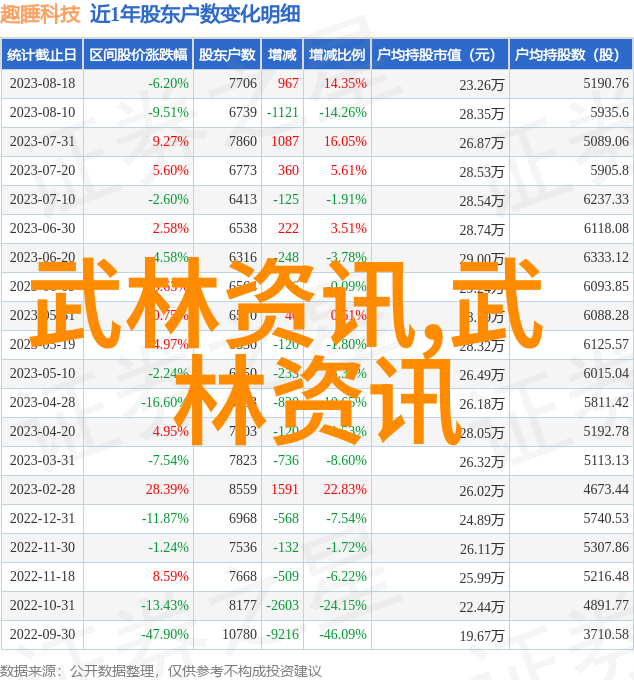Click the 数据来源 disclaimer footer text

point(161,672)
